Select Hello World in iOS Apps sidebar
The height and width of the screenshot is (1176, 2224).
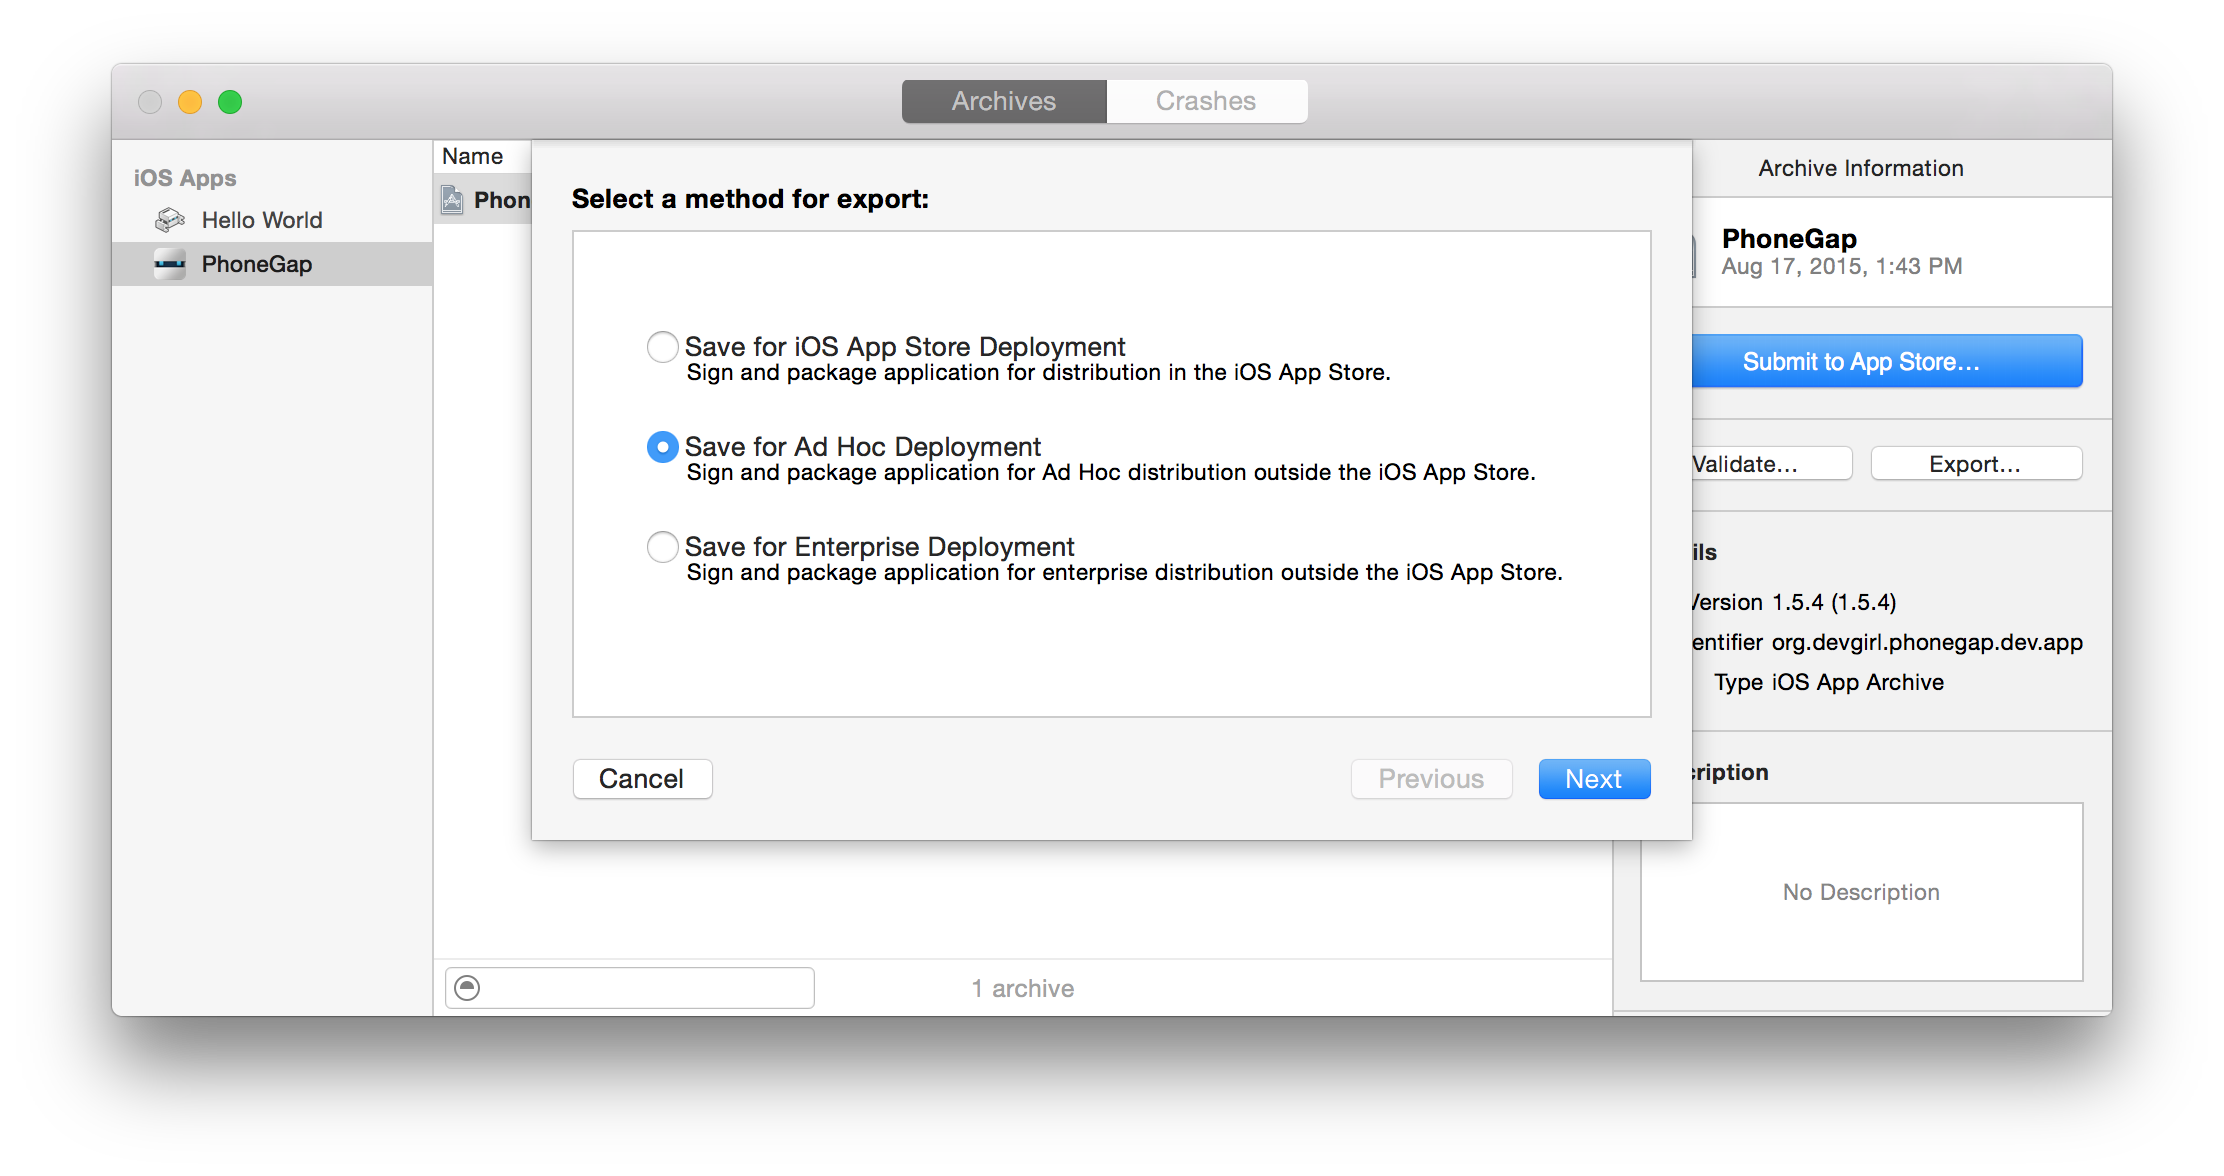[272, 220]
